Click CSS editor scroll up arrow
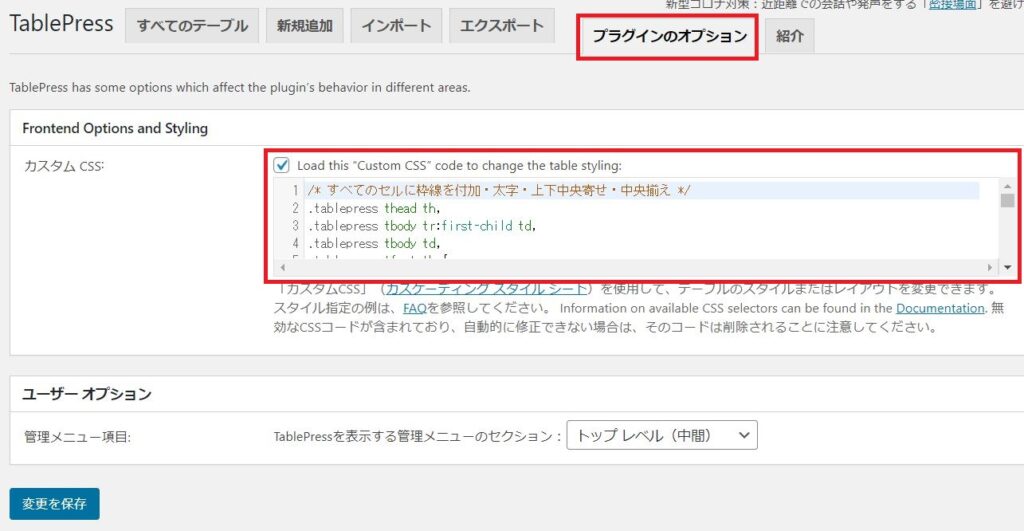1024x531 pixels. tap(1007, 187)
